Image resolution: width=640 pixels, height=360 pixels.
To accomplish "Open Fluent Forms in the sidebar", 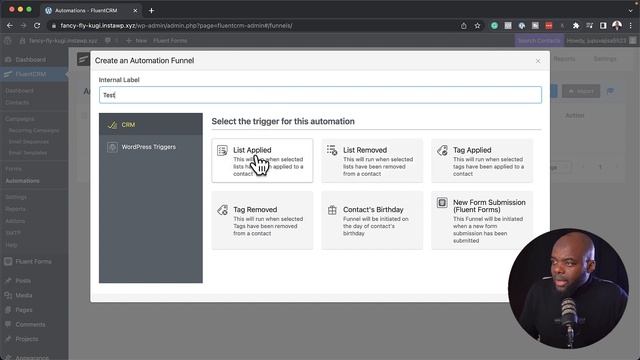I will point(34,261).
